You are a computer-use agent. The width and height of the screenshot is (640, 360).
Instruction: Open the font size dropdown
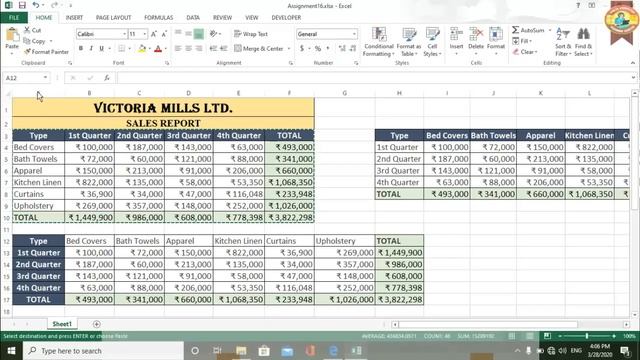(144, 34)
